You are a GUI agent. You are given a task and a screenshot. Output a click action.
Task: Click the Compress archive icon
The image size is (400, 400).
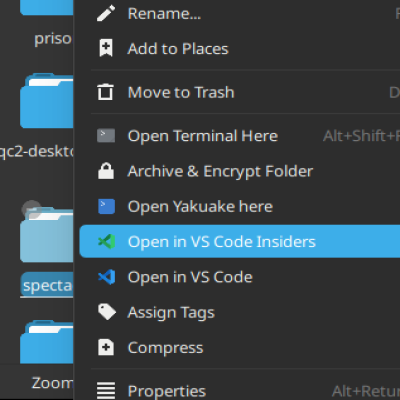pyautogui.click(x=106, y=348)
